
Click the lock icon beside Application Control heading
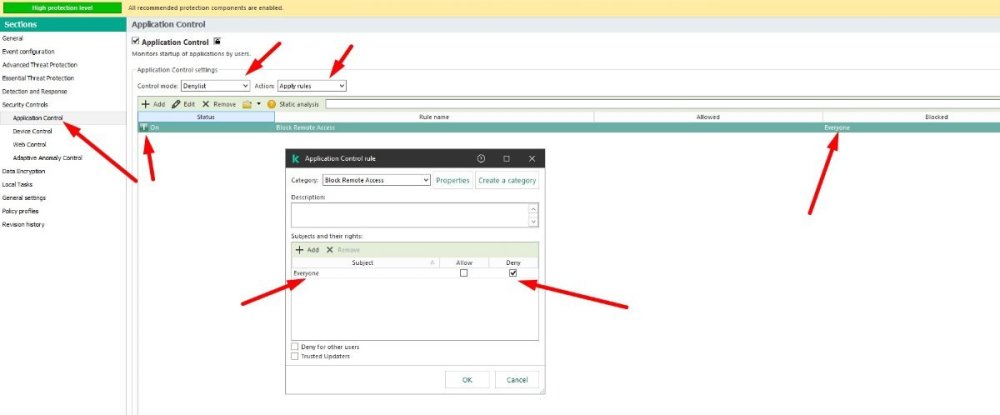217,41
